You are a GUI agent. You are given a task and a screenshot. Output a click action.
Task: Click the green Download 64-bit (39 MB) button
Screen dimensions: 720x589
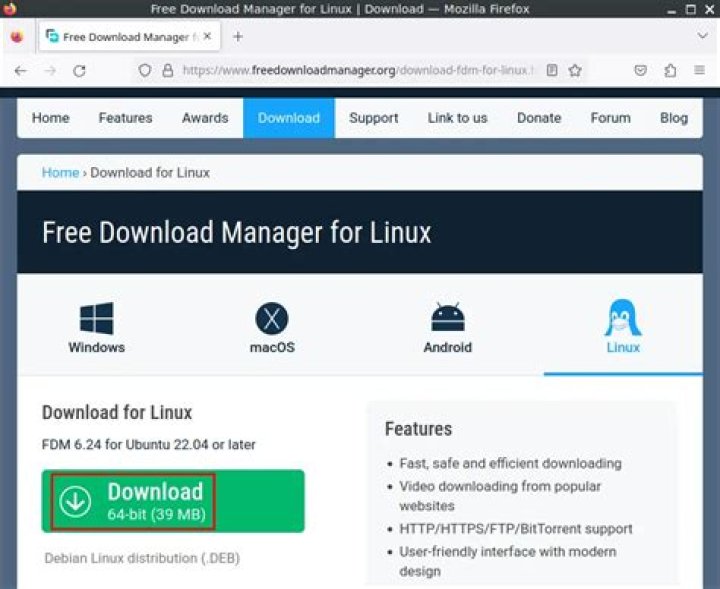point(173,501)
